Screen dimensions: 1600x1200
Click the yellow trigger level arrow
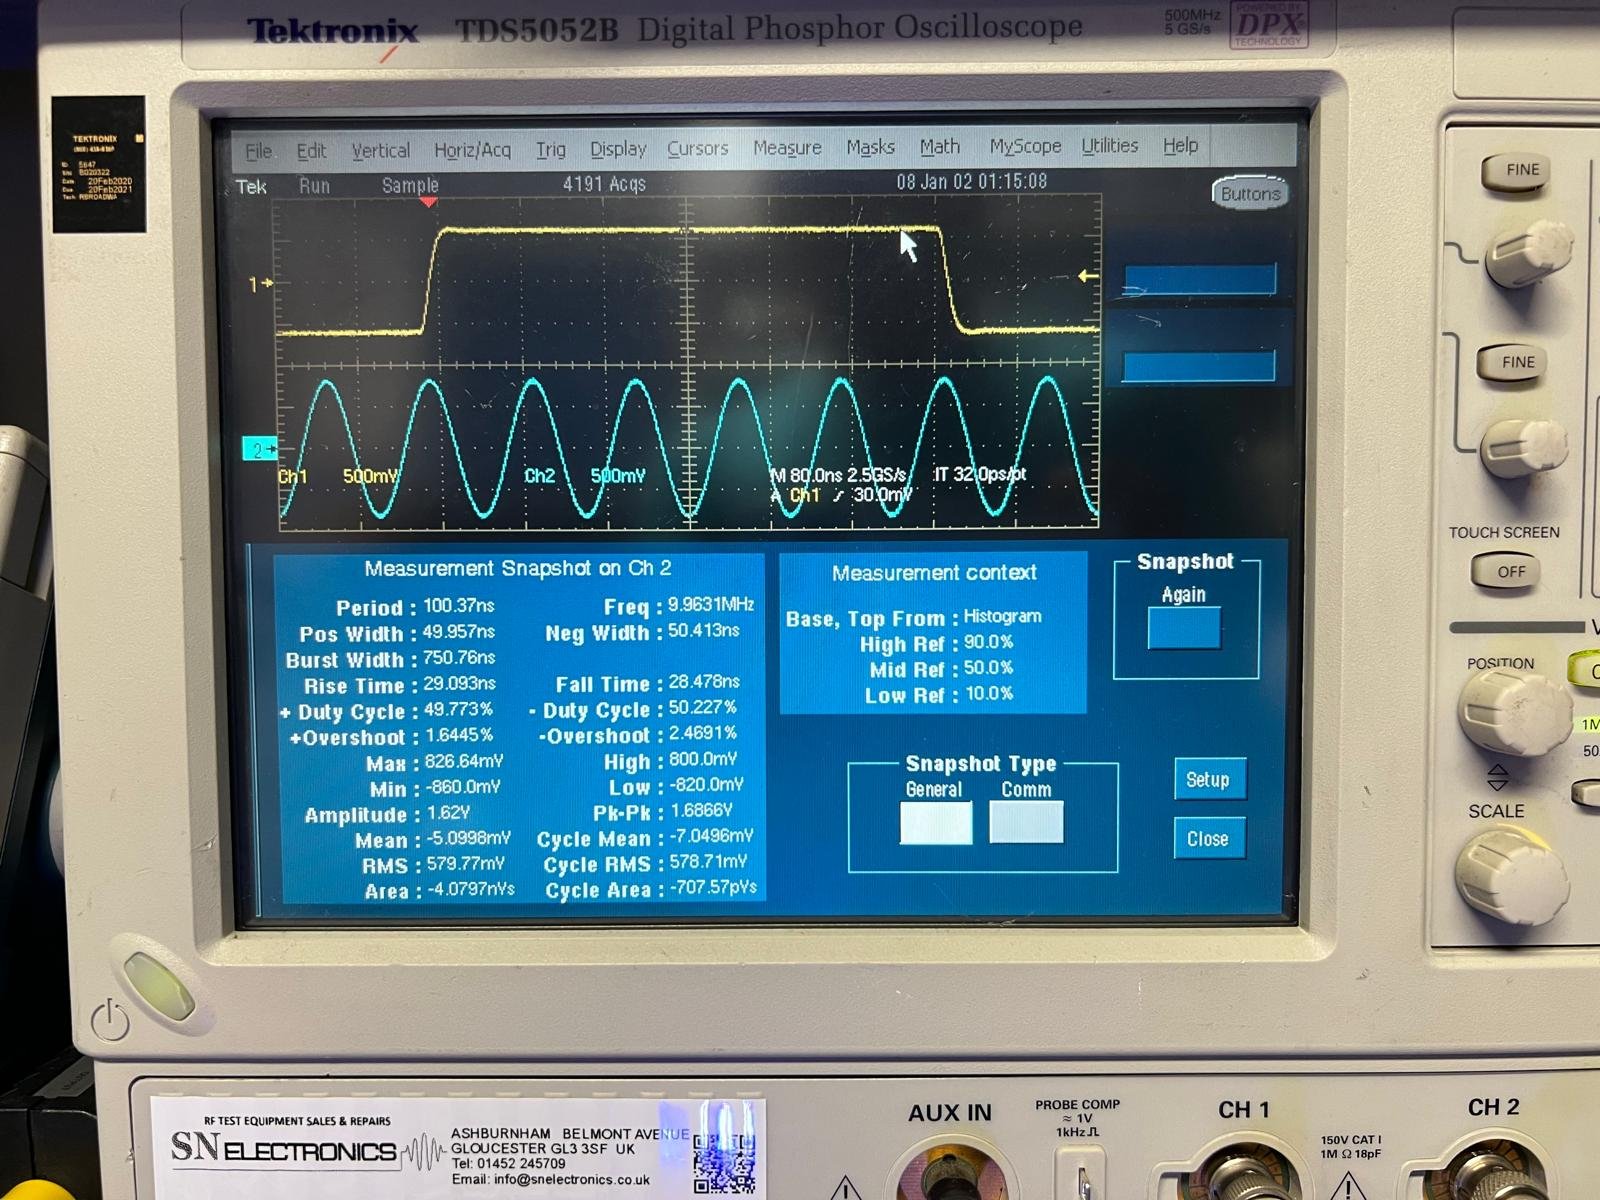(1088, 276)
